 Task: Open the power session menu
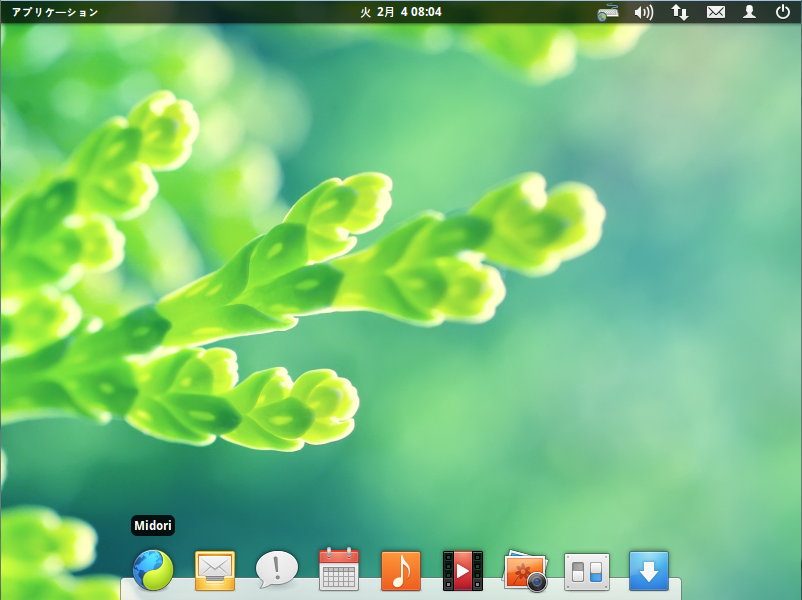click(783, 12)
